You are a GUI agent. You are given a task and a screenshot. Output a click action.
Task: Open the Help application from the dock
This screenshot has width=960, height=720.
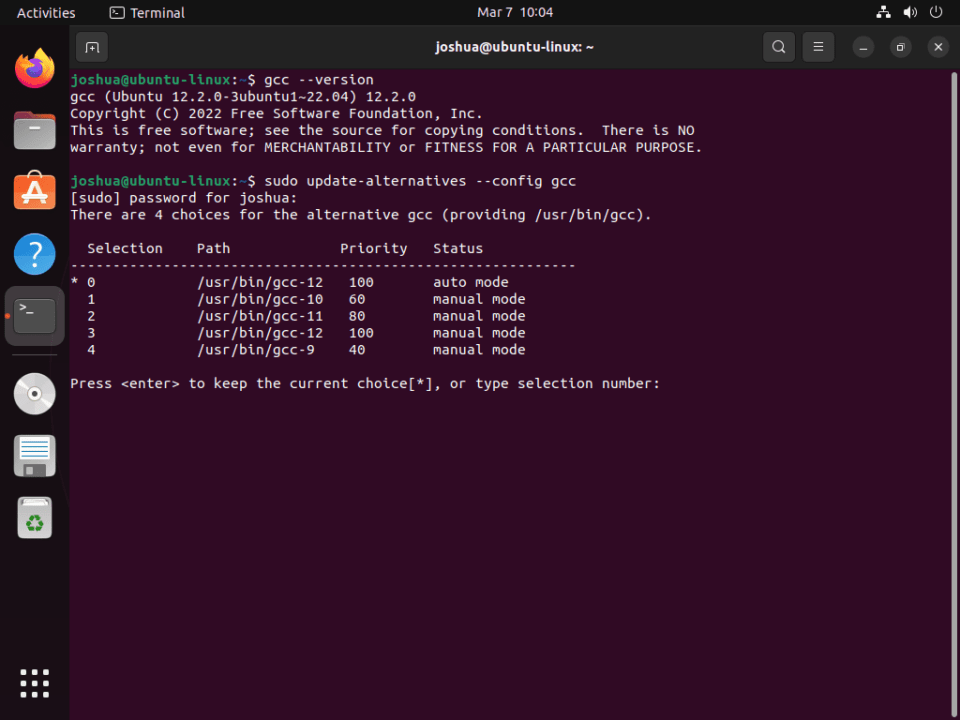pos(35,254)
